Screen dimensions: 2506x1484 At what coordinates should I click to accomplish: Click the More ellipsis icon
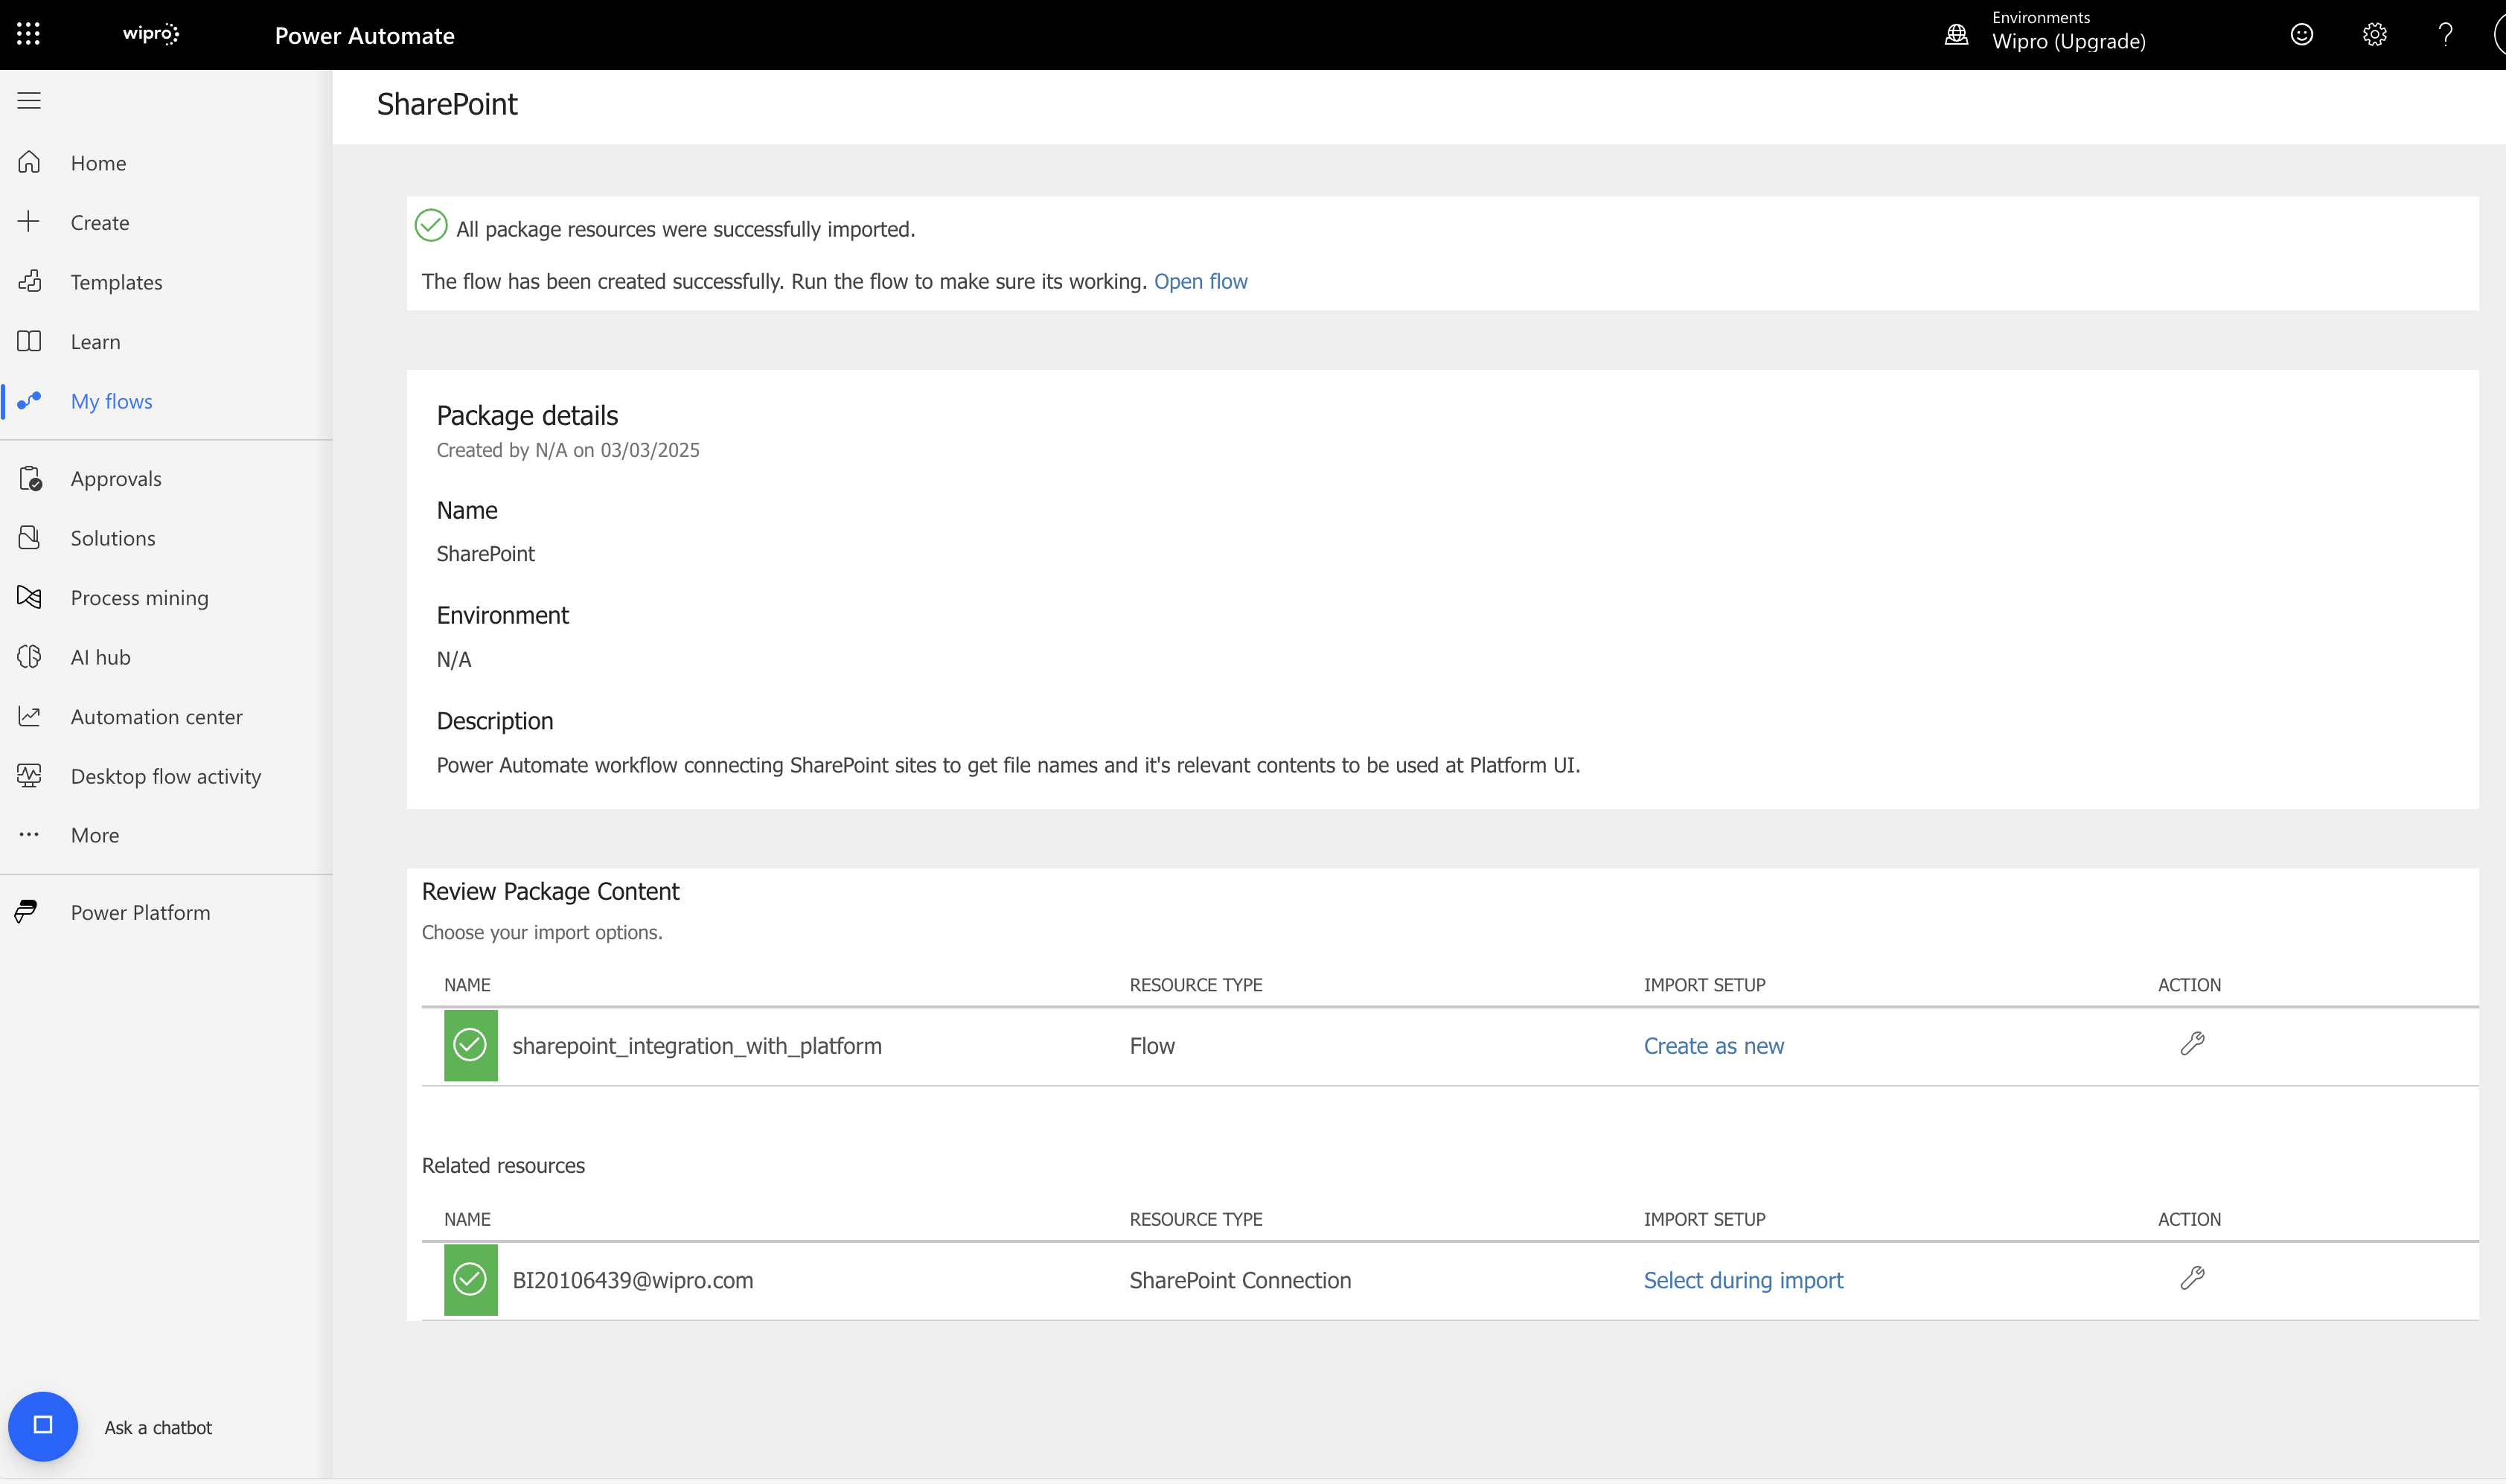29,834
